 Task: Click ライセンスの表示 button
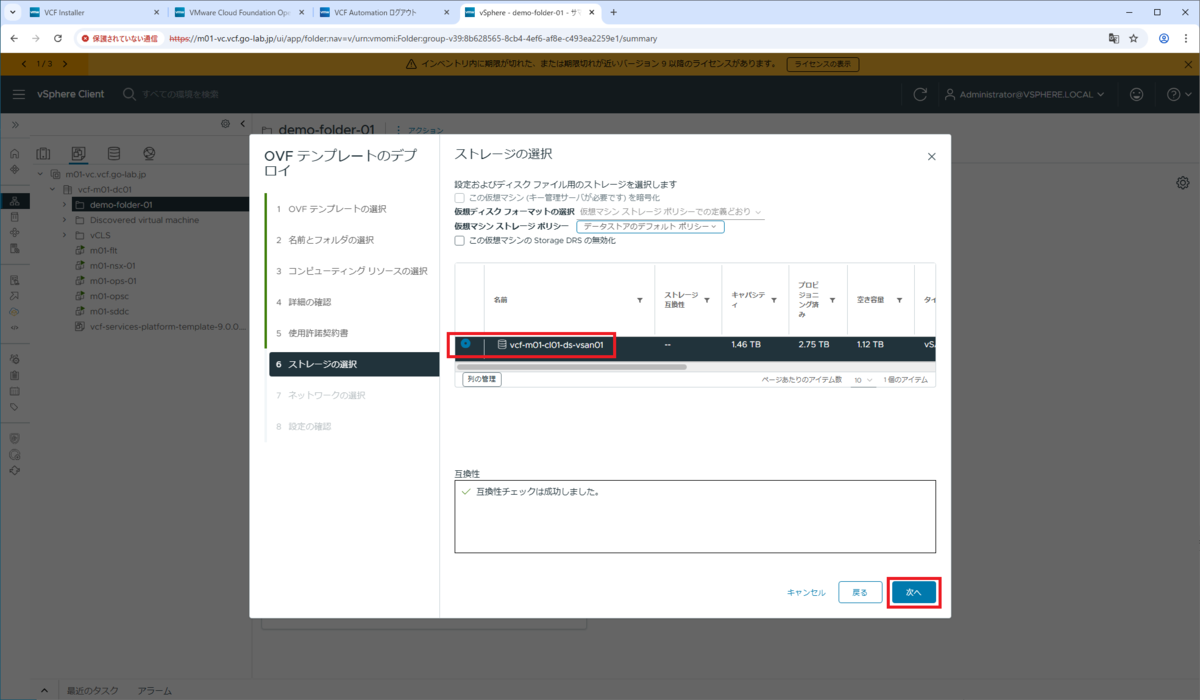tap(823, 63)
